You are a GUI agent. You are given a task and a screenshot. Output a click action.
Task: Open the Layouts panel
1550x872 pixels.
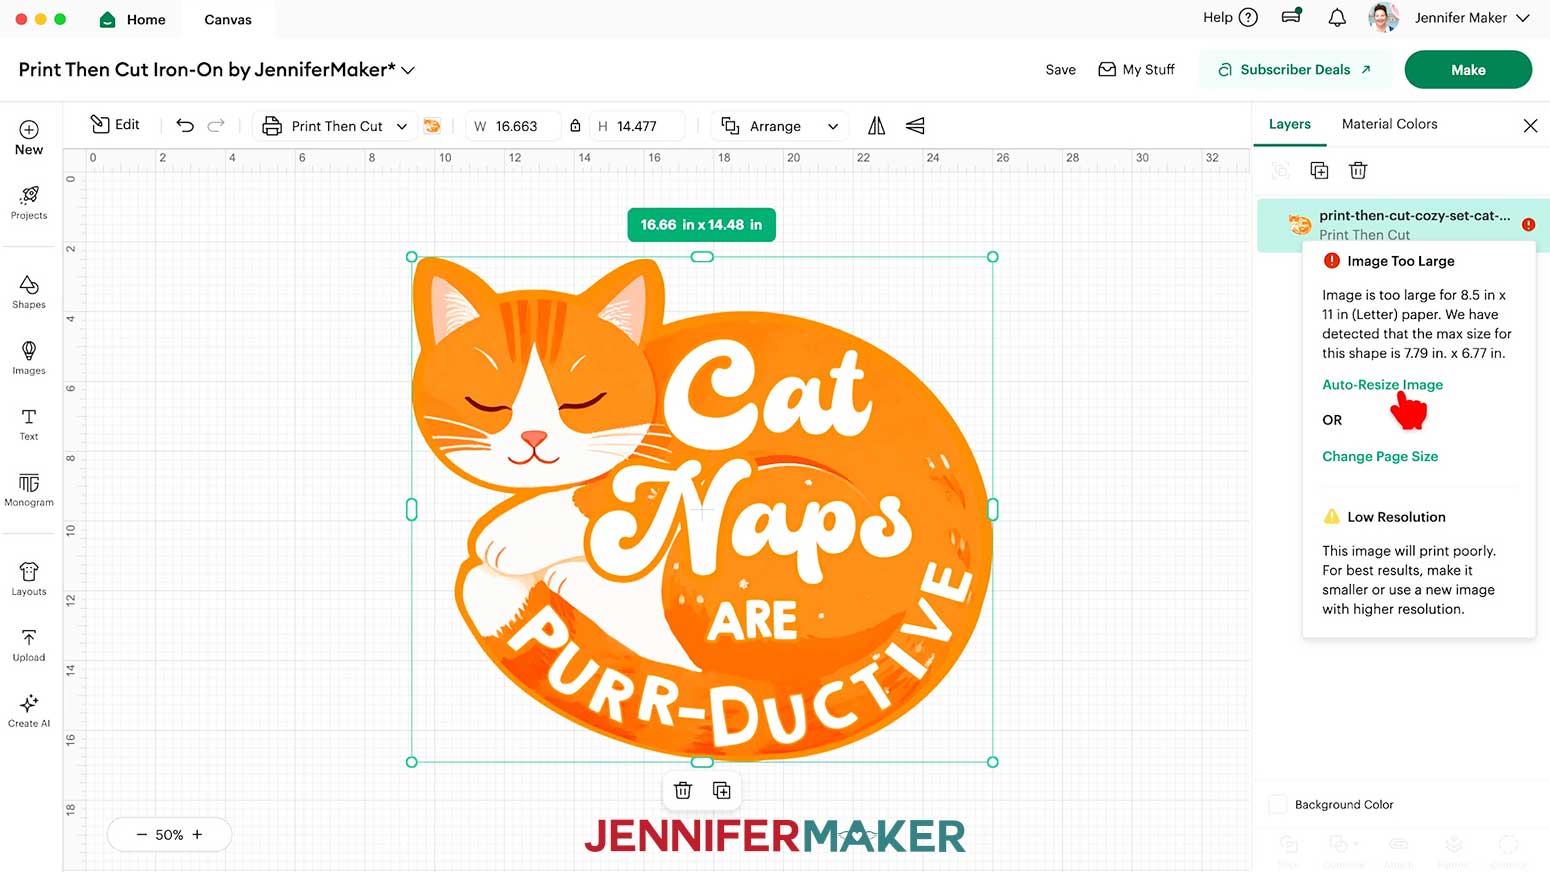point(29,579)
